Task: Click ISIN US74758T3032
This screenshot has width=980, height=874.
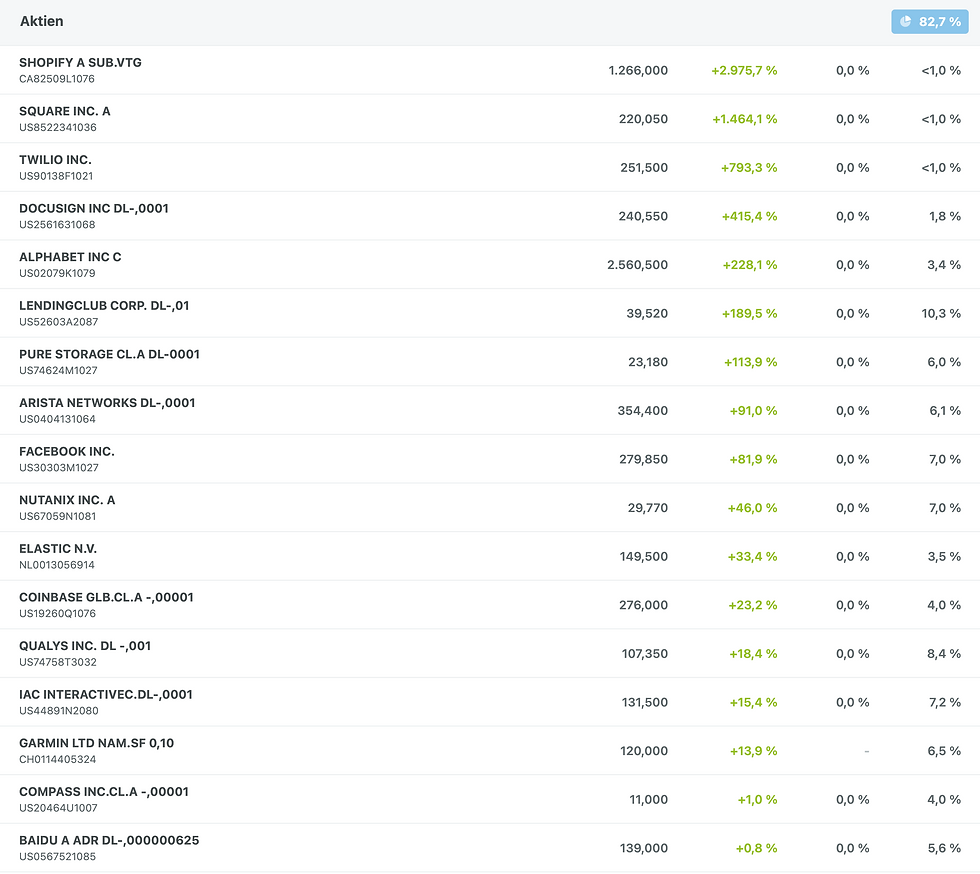Action: click(x=58, y=662)
